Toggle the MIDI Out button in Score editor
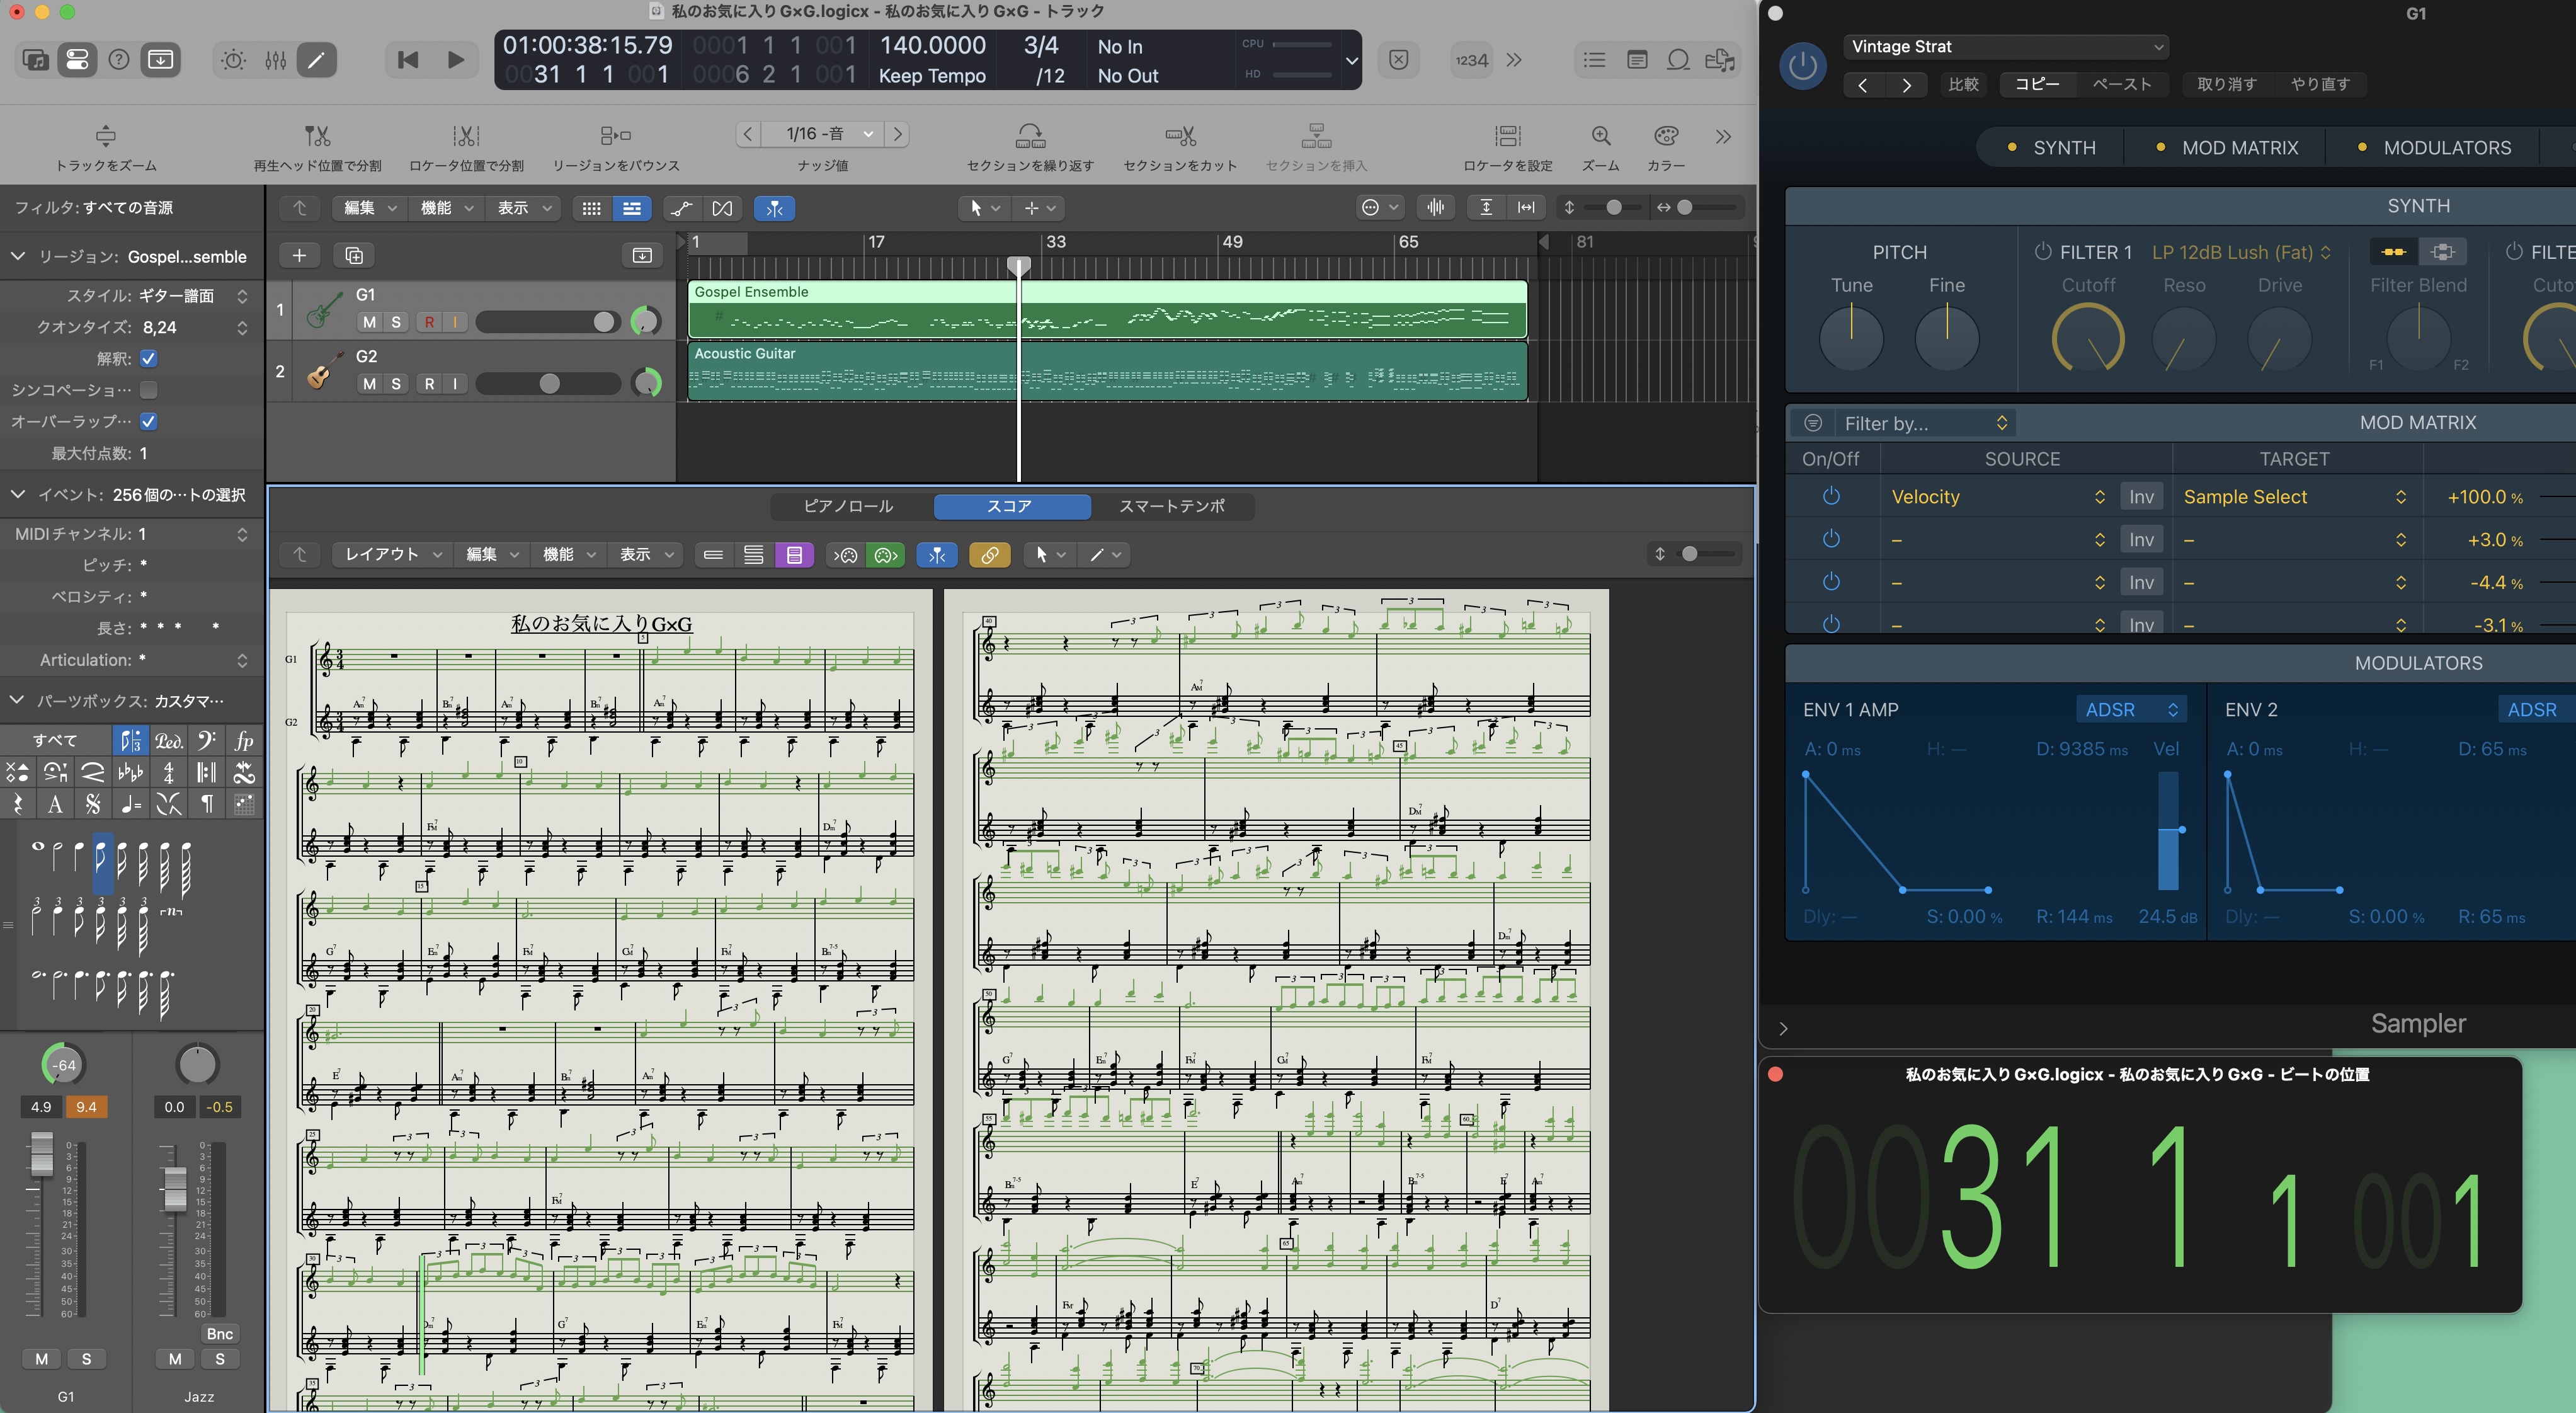2576x1413 pixels. click(x=886, y=555)
